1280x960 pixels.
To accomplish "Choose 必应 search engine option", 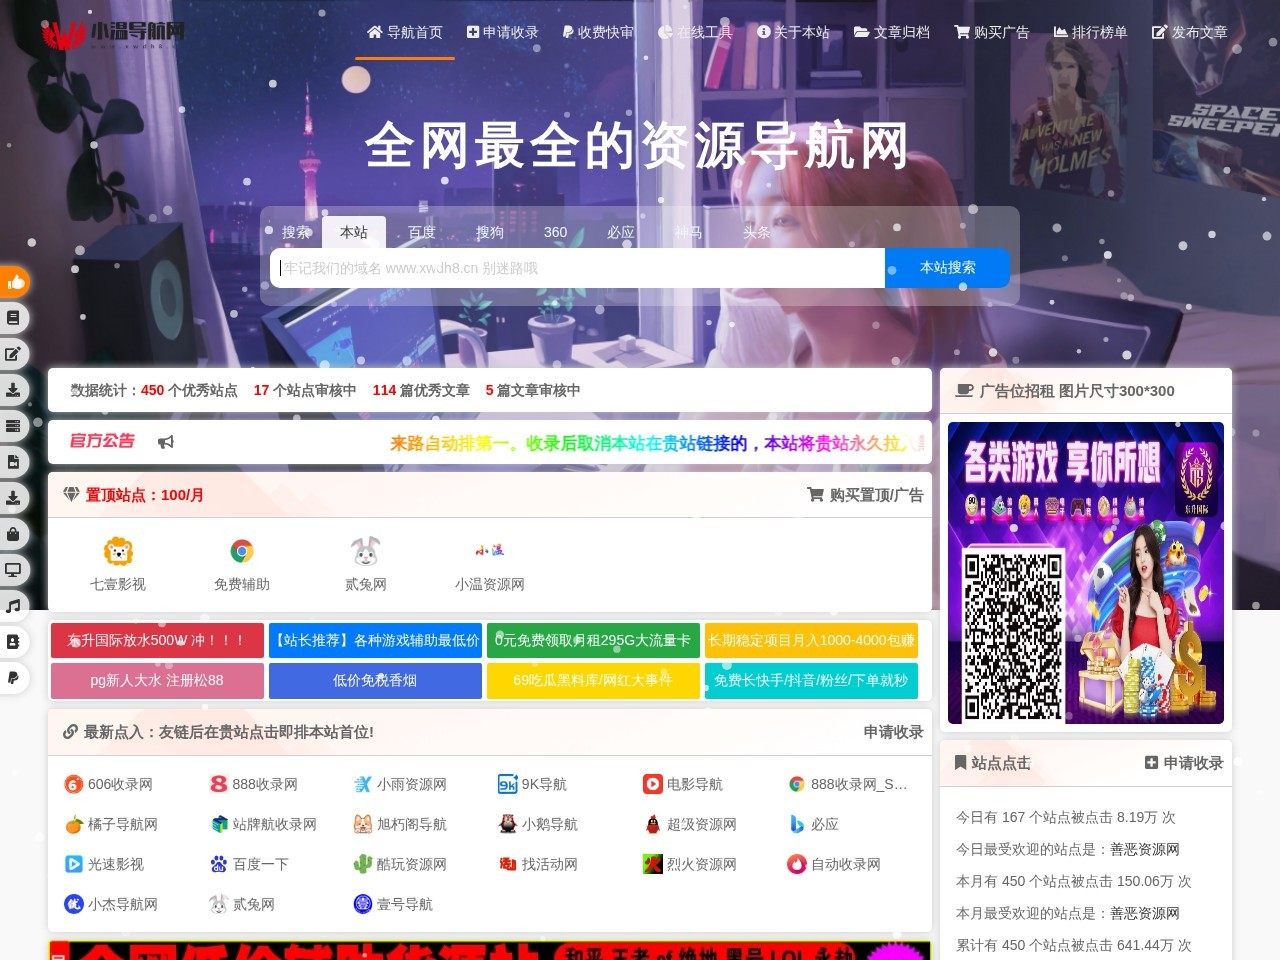I will click(621, 232).
